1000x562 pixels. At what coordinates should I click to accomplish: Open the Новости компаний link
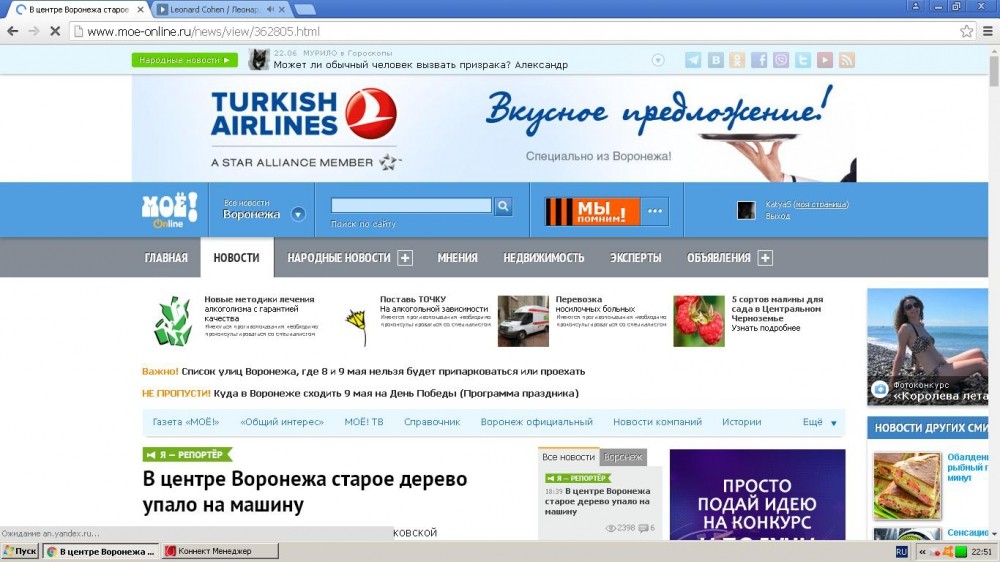658,422
